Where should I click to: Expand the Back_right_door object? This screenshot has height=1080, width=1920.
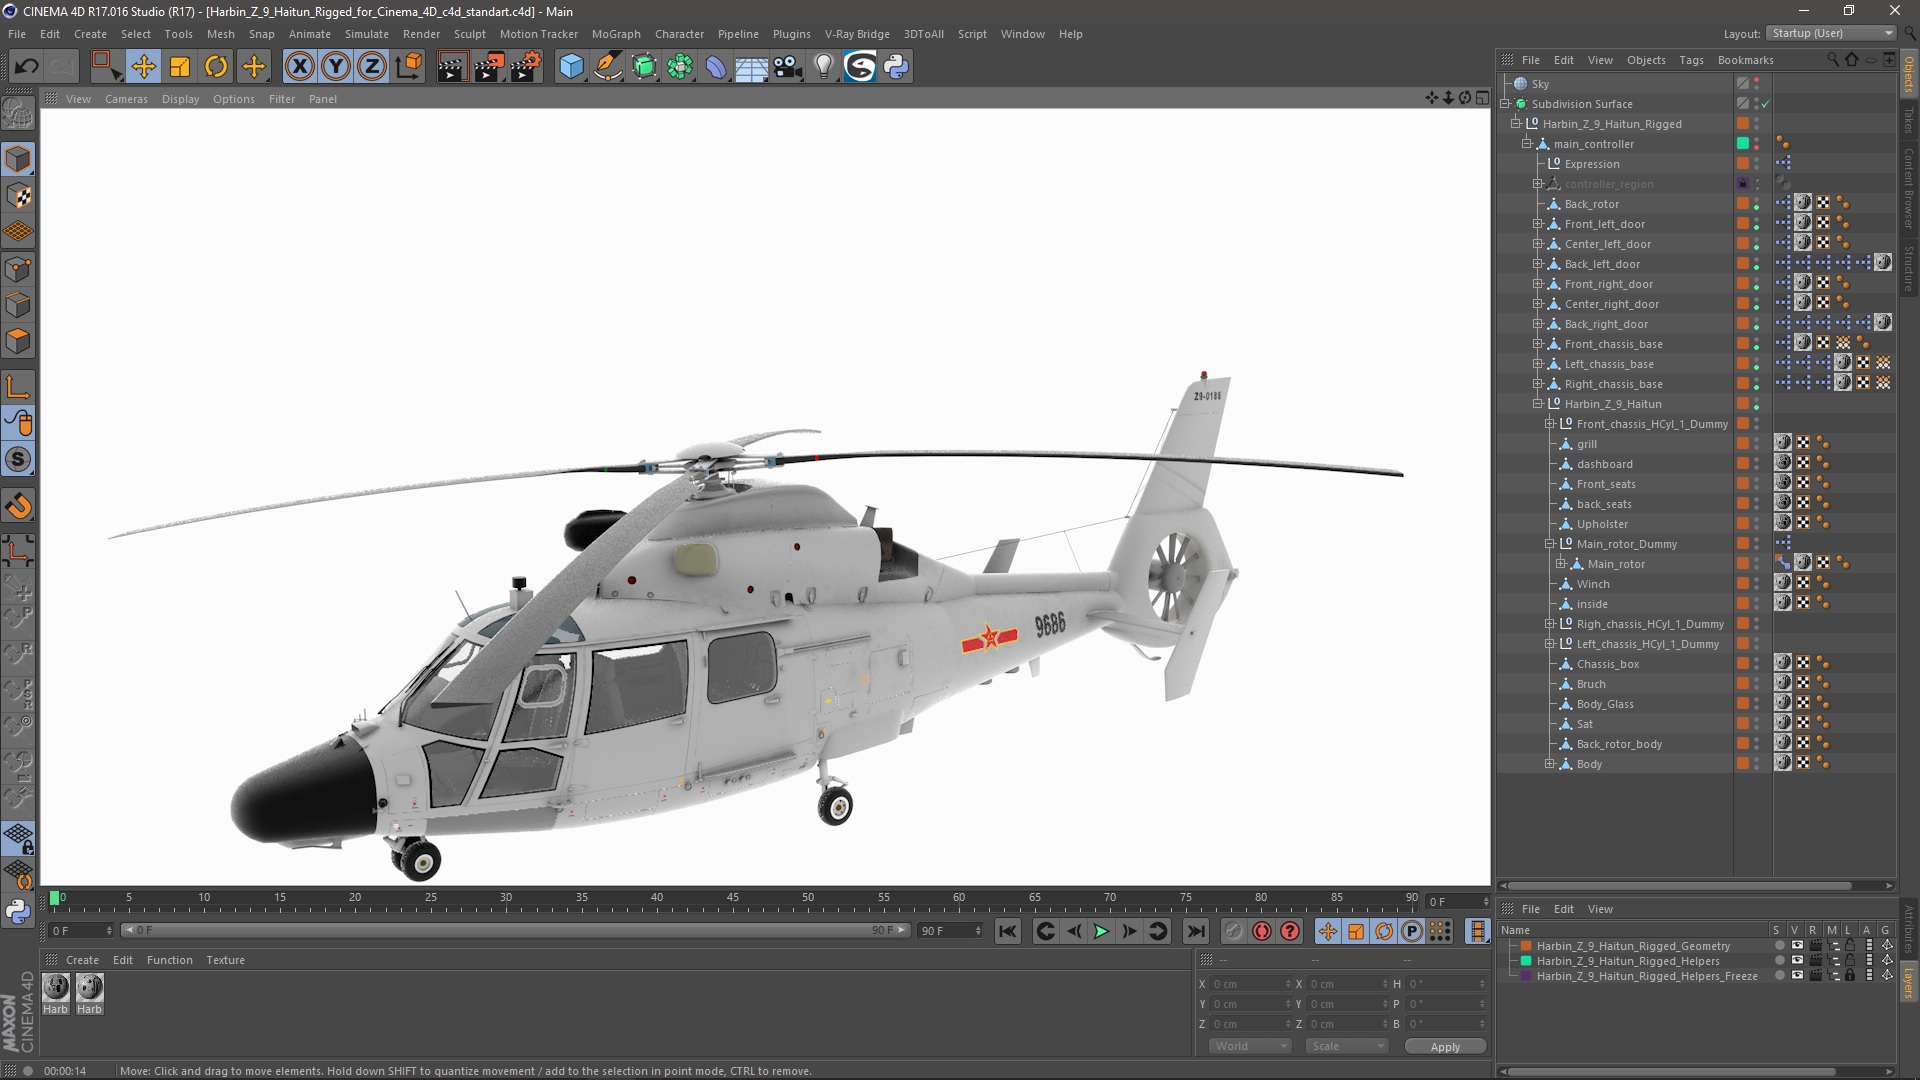tap(1538, 324)
